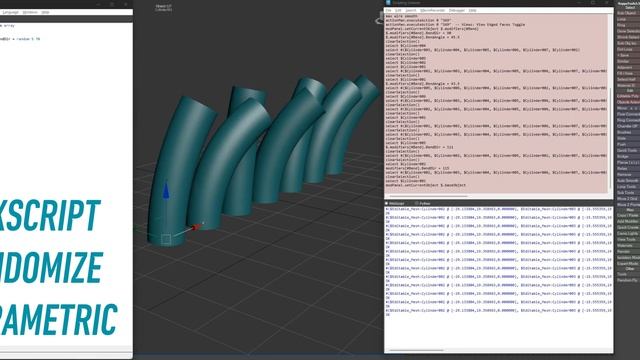Open the Windows menu in the script editor
The width and height of the screenshot is (640, 360).
tap(30, 12)
